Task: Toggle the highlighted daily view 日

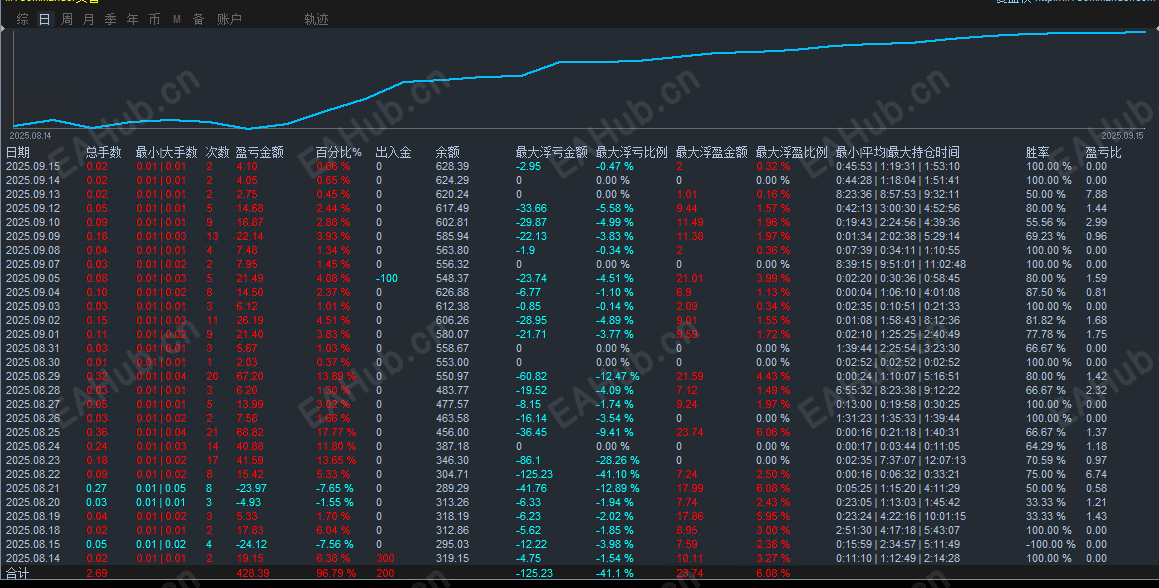Action: click(43, 19)
